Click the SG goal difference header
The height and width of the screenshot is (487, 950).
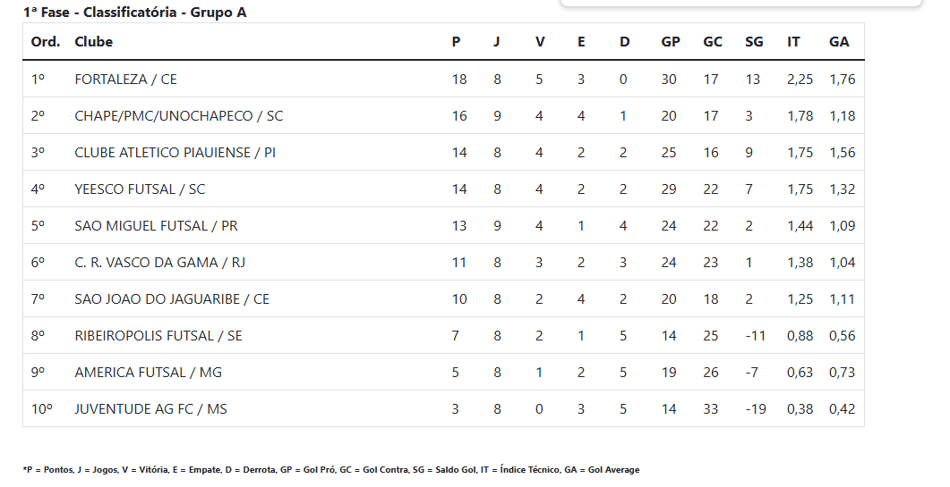754,42
